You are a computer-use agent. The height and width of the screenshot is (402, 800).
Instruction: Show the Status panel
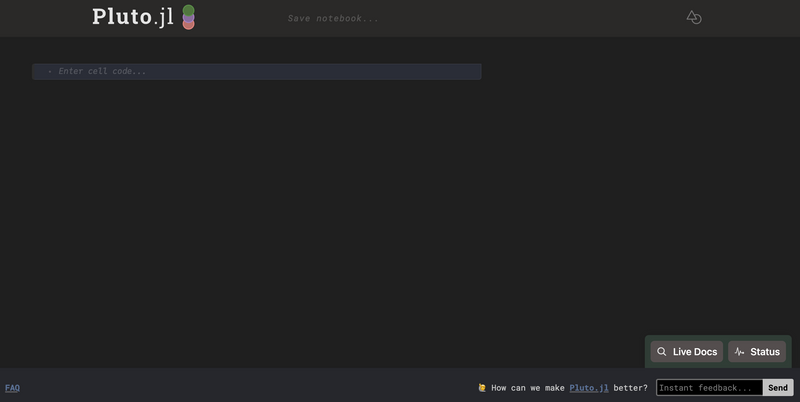click(757, 352)
